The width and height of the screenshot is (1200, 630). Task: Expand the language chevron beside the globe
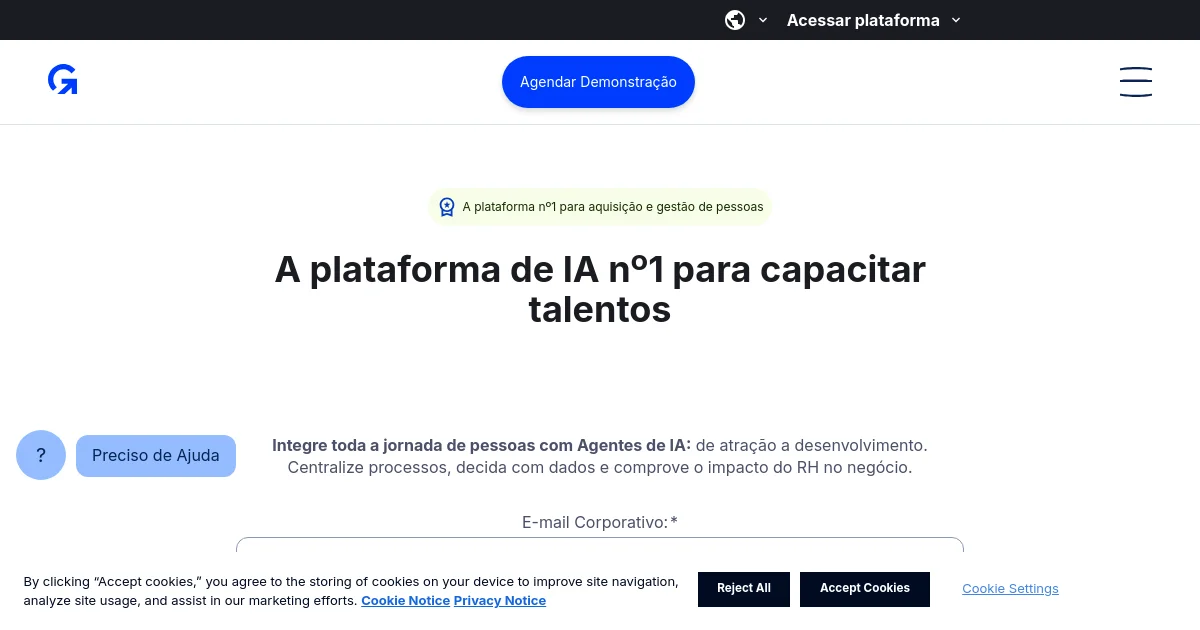763,20
